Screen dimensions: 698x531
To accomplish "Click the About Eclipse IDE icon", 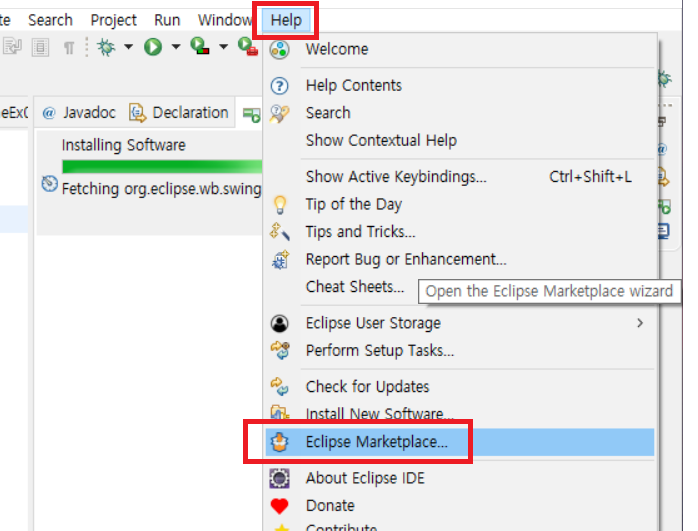I will (280, 479).
